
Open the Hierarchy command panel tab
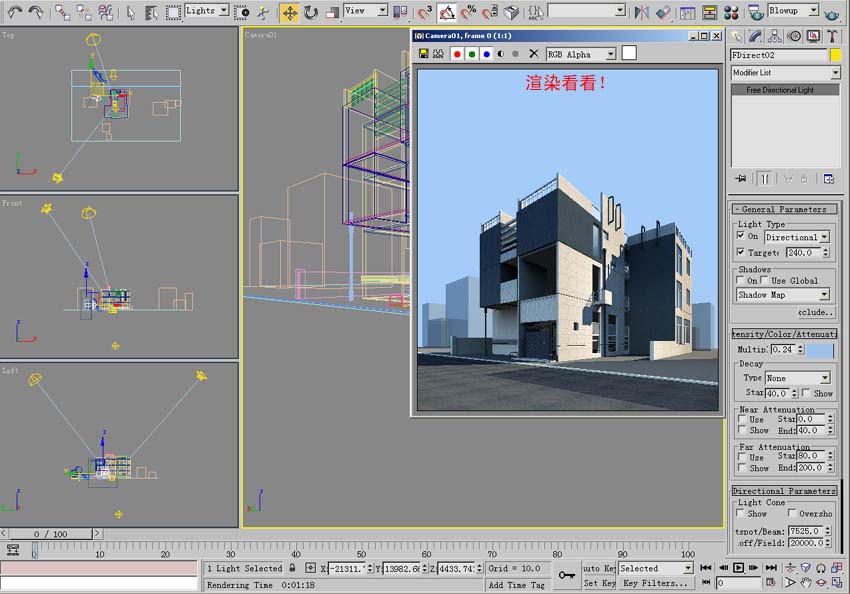(776, 36)
